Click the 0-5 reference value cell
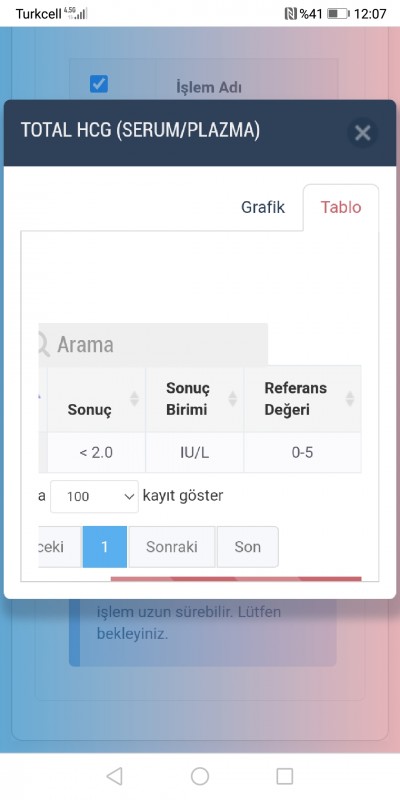 (x=303, y=453)
